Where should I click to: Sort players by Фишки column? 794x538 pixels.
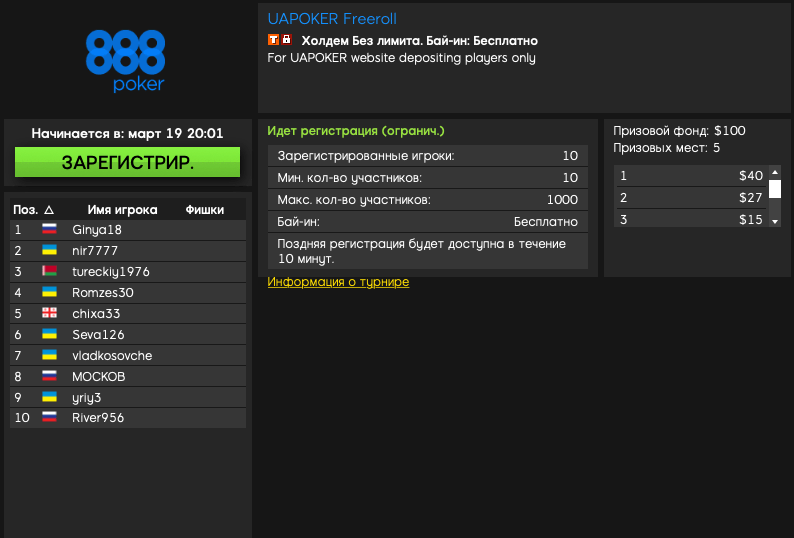click(x=205, y=210)
